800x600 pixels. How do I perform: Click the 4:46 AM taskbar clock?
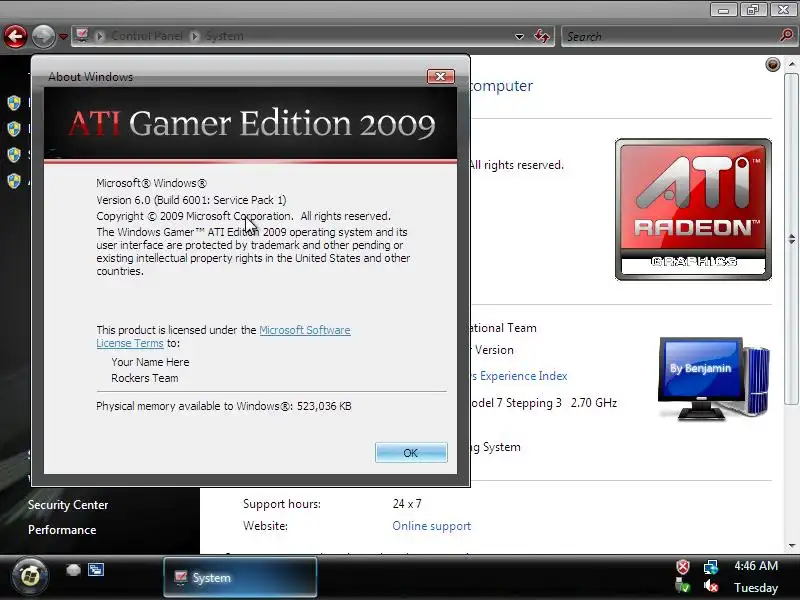pos(756,566)
